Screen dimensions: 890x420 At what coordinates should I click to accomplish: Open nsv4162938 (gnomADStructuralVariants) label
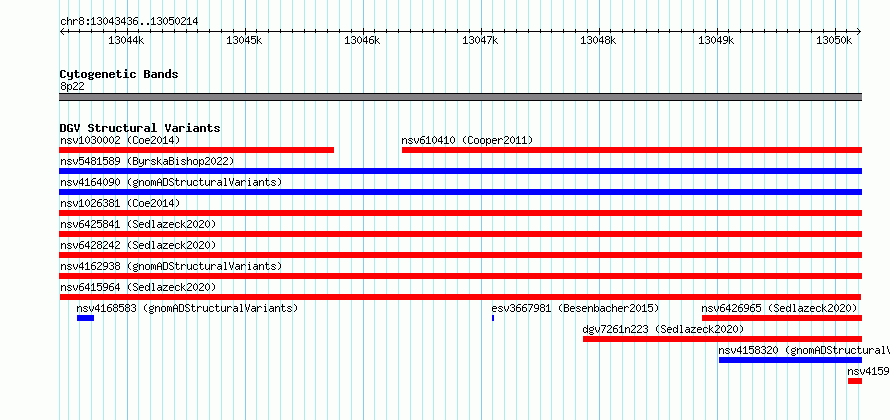point(171,266)
